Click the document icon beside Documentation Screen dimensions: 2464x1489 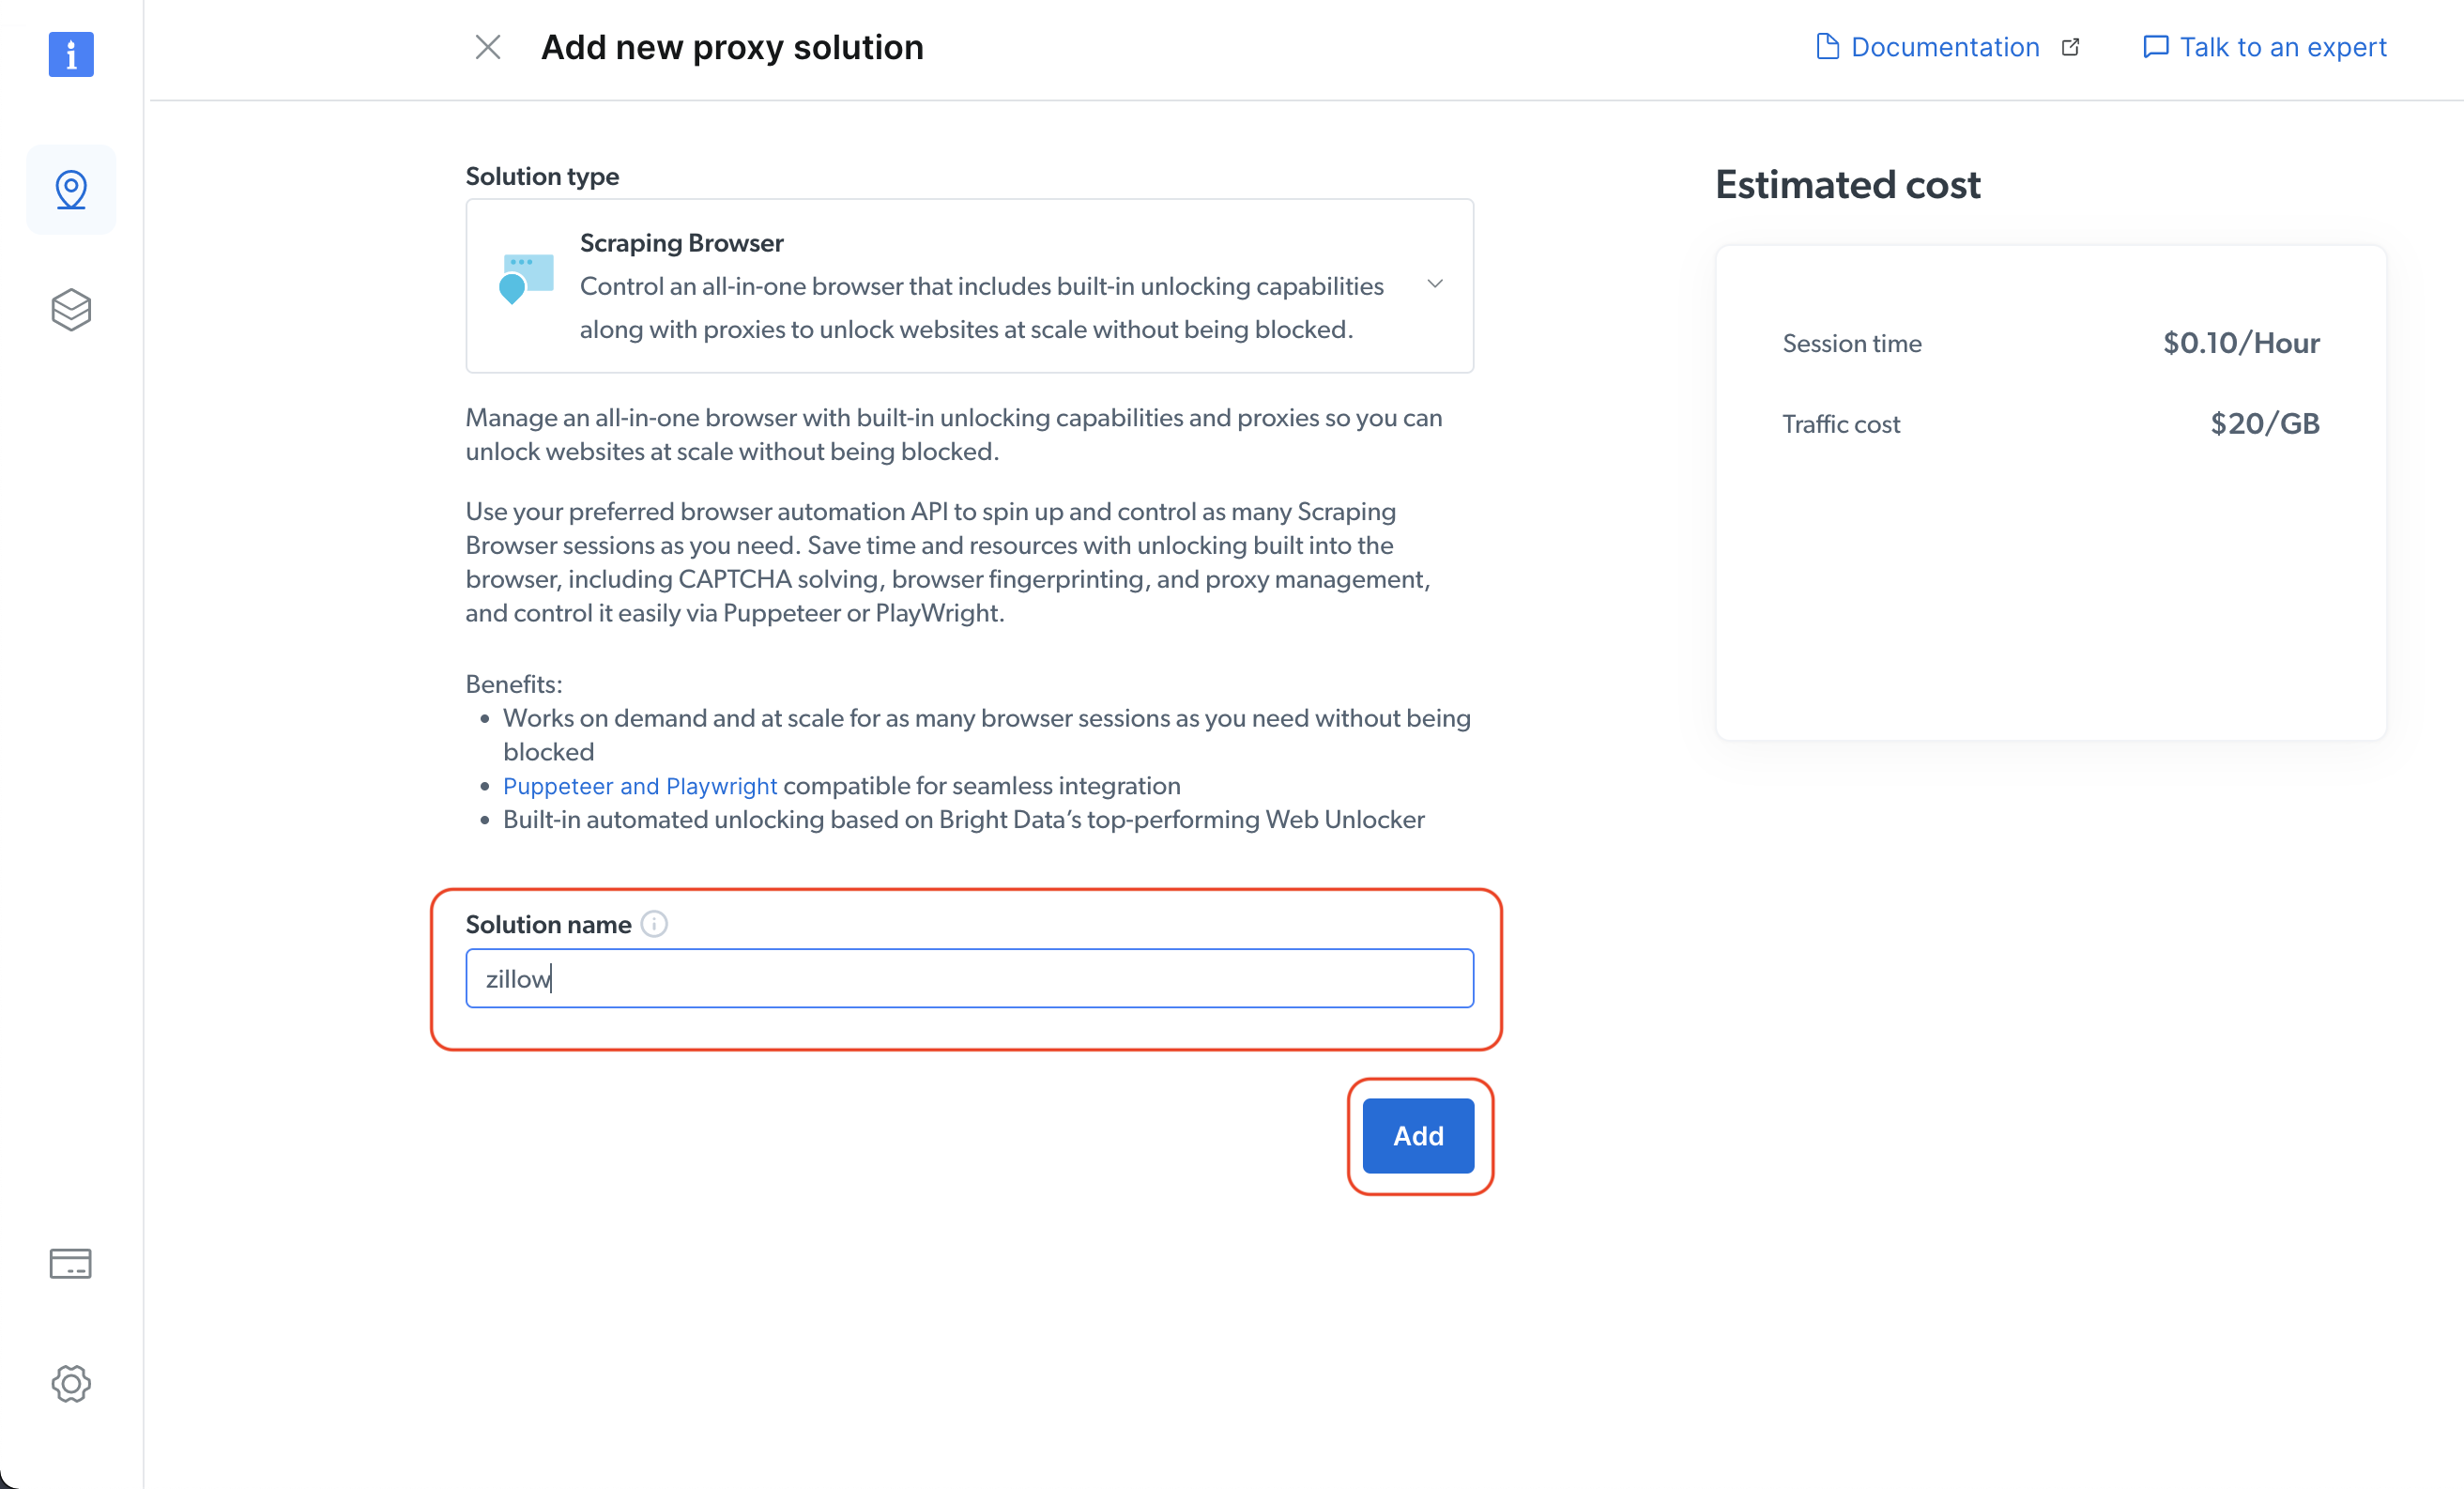coord(1830,46)
